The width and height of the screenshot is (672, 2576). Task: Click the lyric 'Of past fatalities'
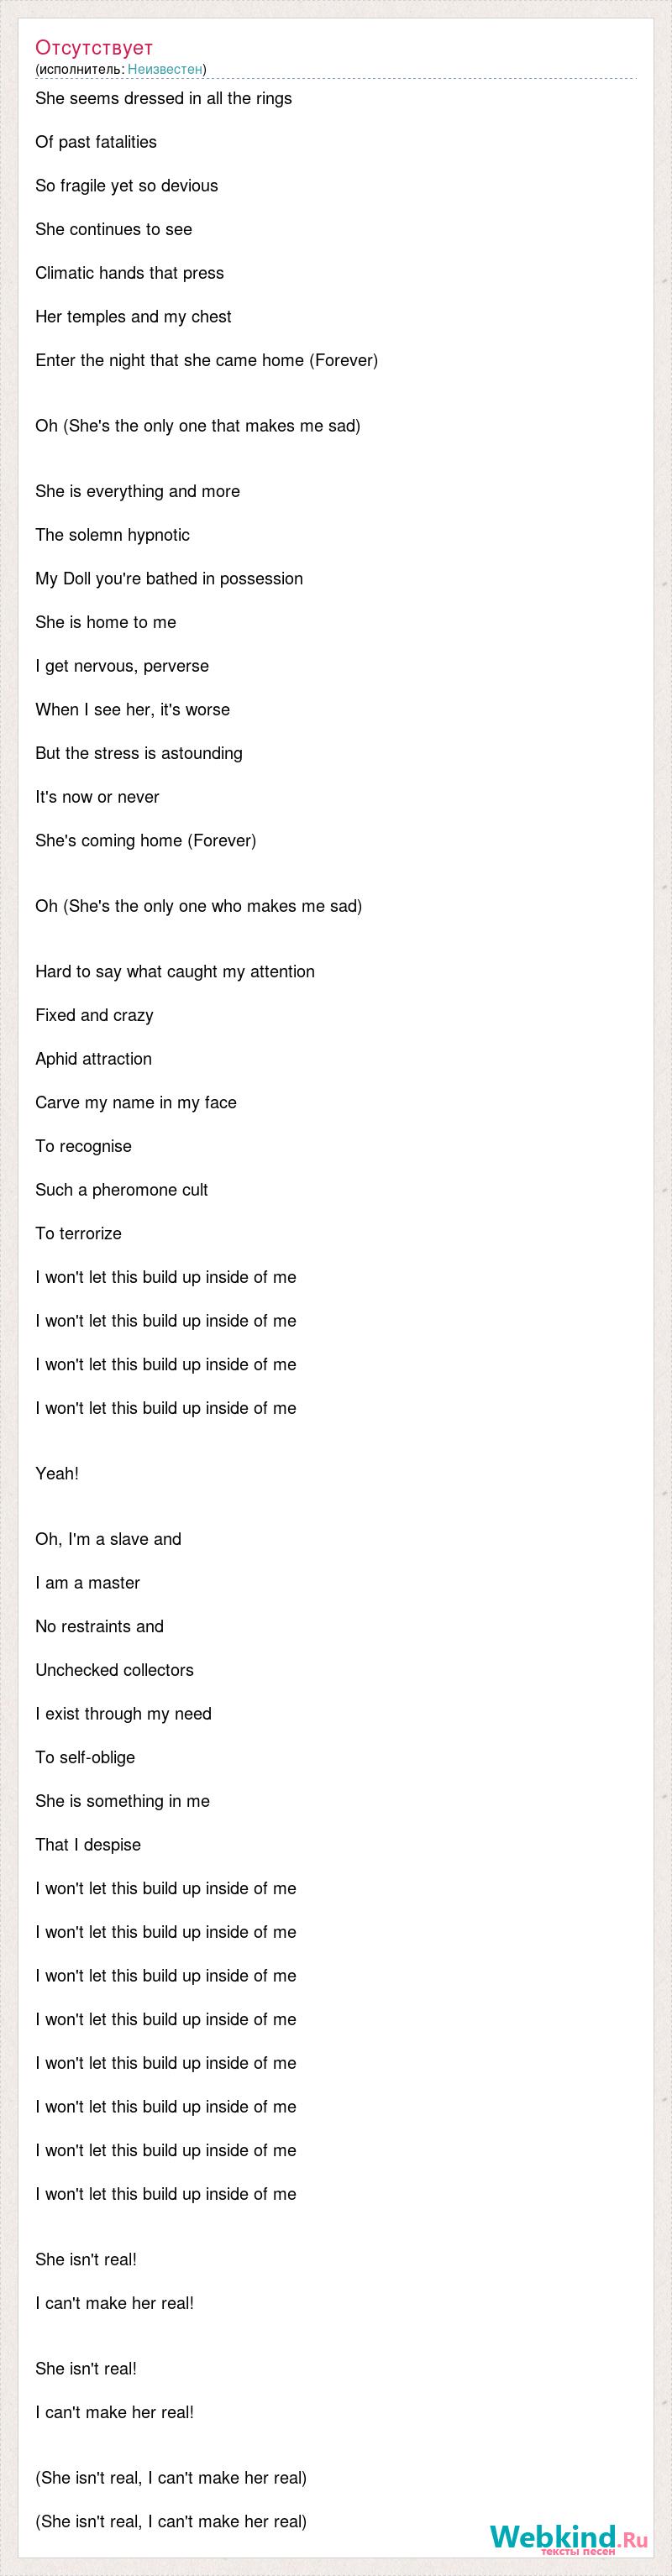point(96,142)
